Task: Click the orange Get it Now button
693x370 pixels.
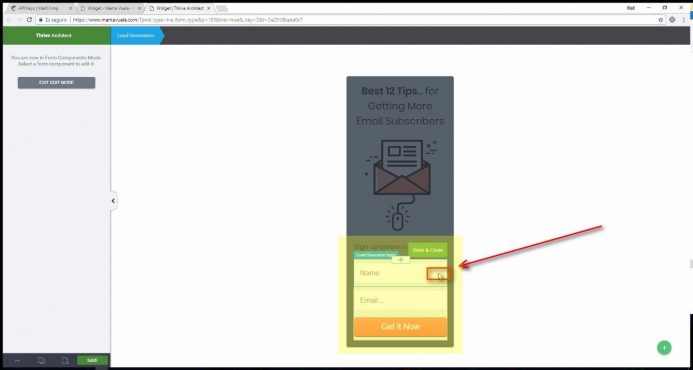Action: point(400,327)
